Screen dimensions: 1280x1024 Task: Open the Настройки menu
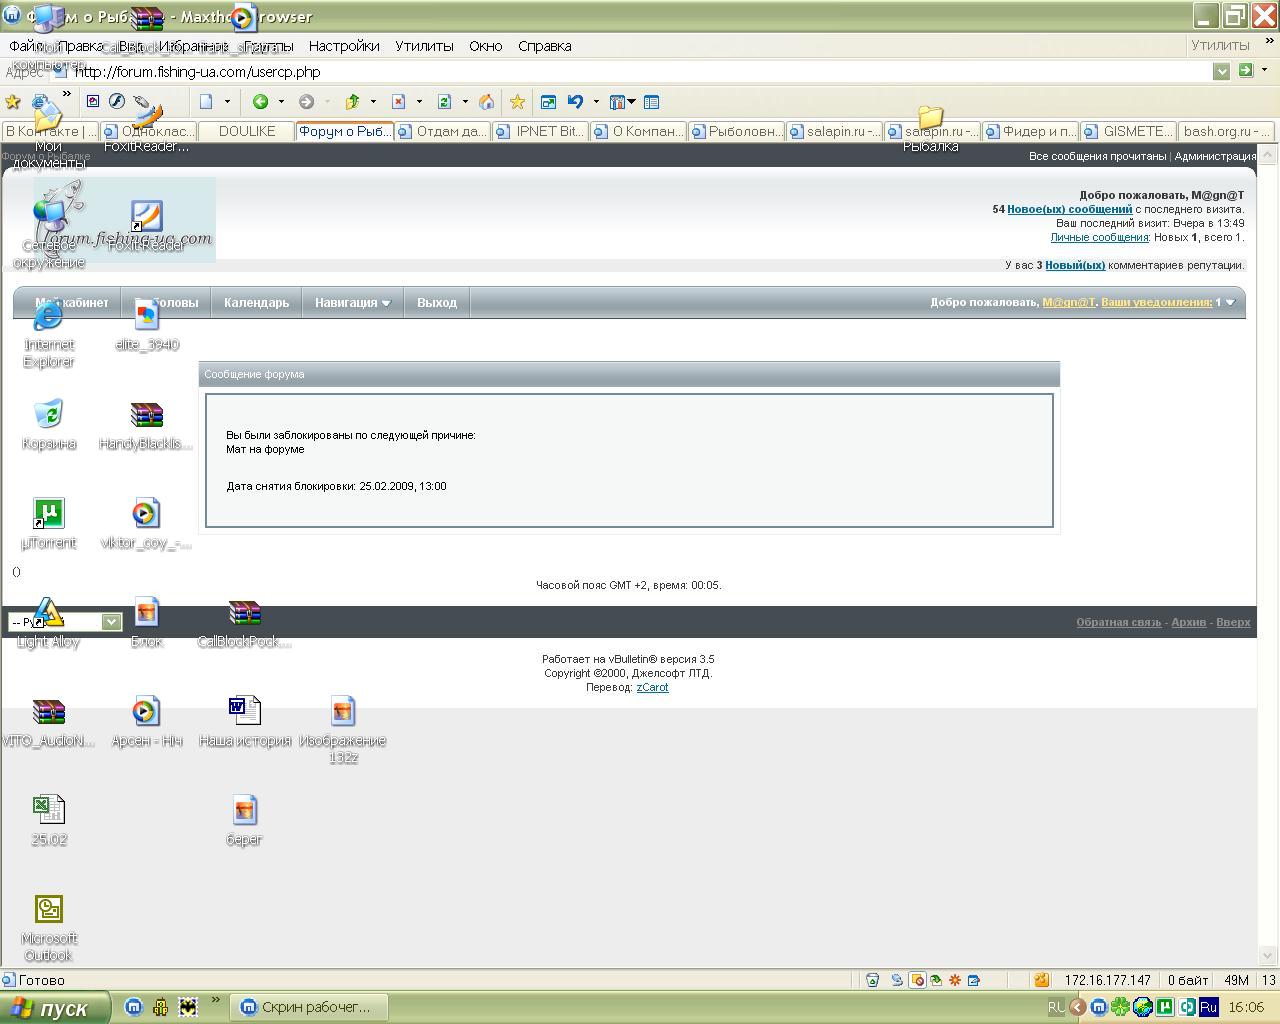point(343,46)
